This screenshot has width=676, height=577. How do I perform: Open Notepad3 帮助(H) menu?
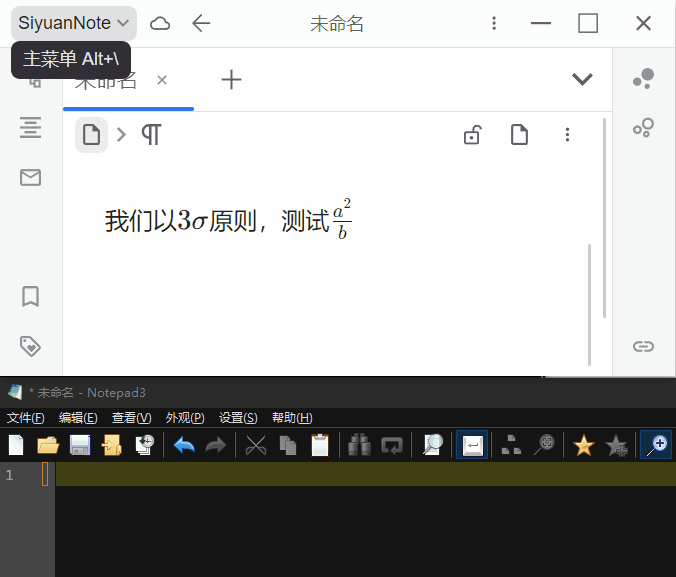[292, 418]
